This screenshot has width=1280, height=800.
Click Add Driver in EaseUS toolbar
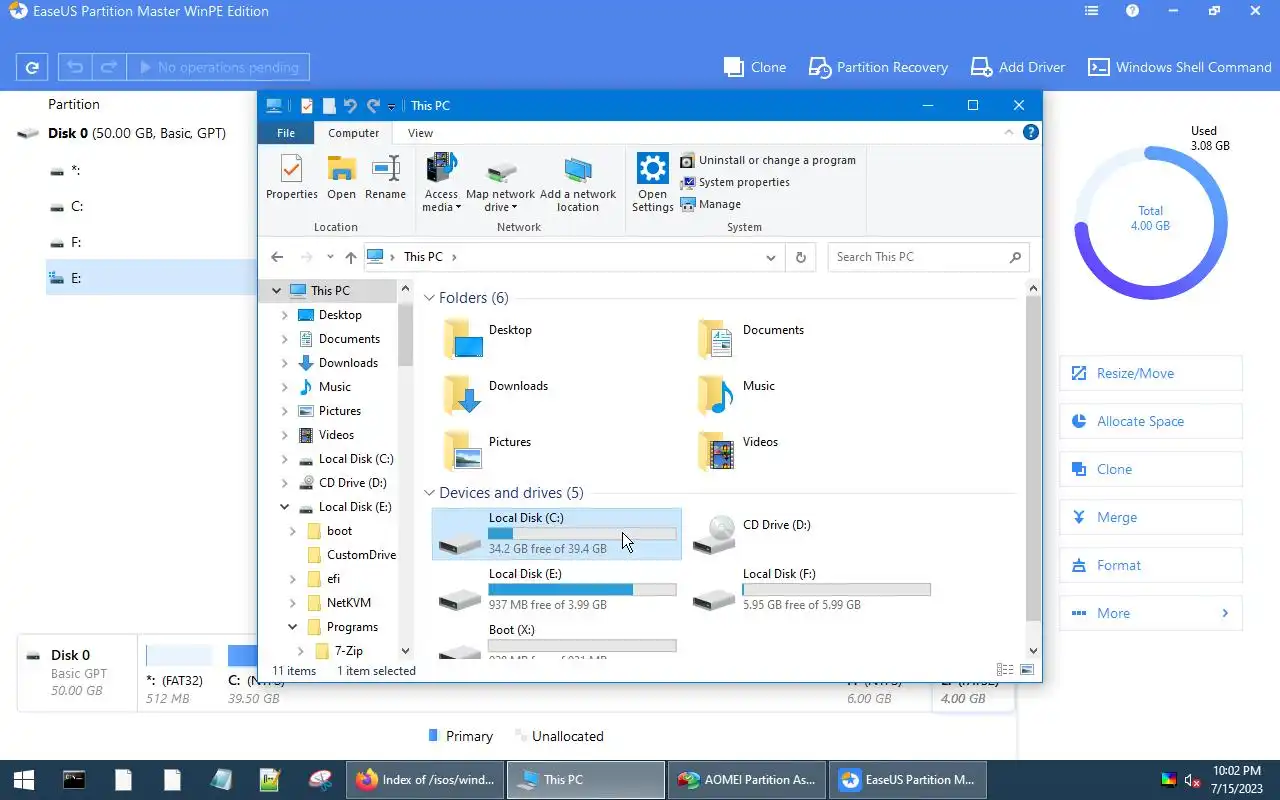pos(1018,67)
